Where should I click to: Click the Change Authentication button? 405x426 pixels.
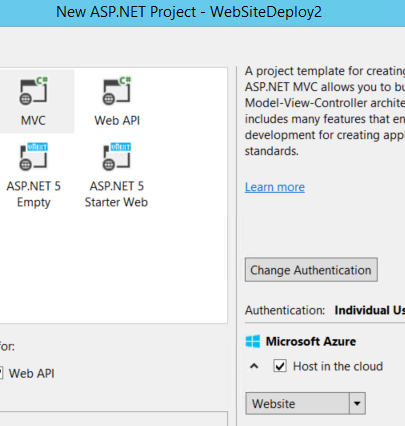(311, 270)
